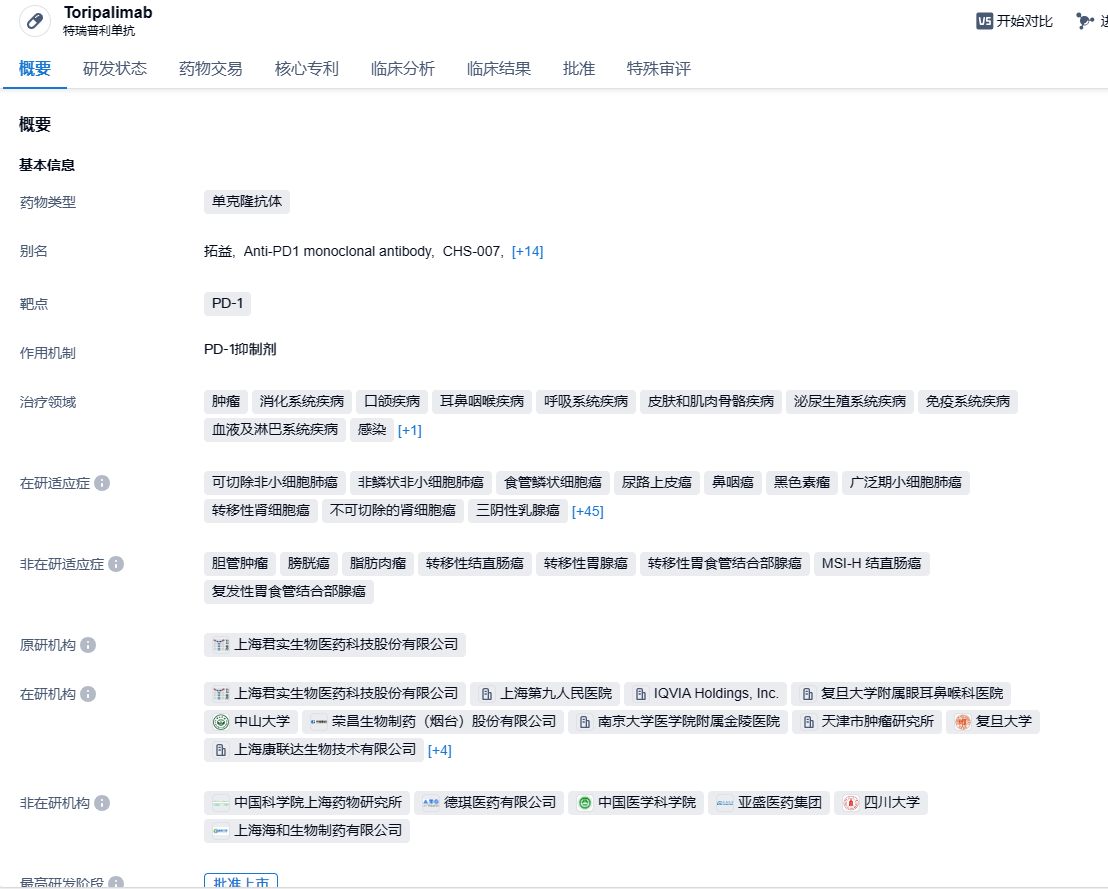This screenshot has width=1108, height=889.
Task: Click the 单克隆抗体 drug type tag
Action: [247, 202]
